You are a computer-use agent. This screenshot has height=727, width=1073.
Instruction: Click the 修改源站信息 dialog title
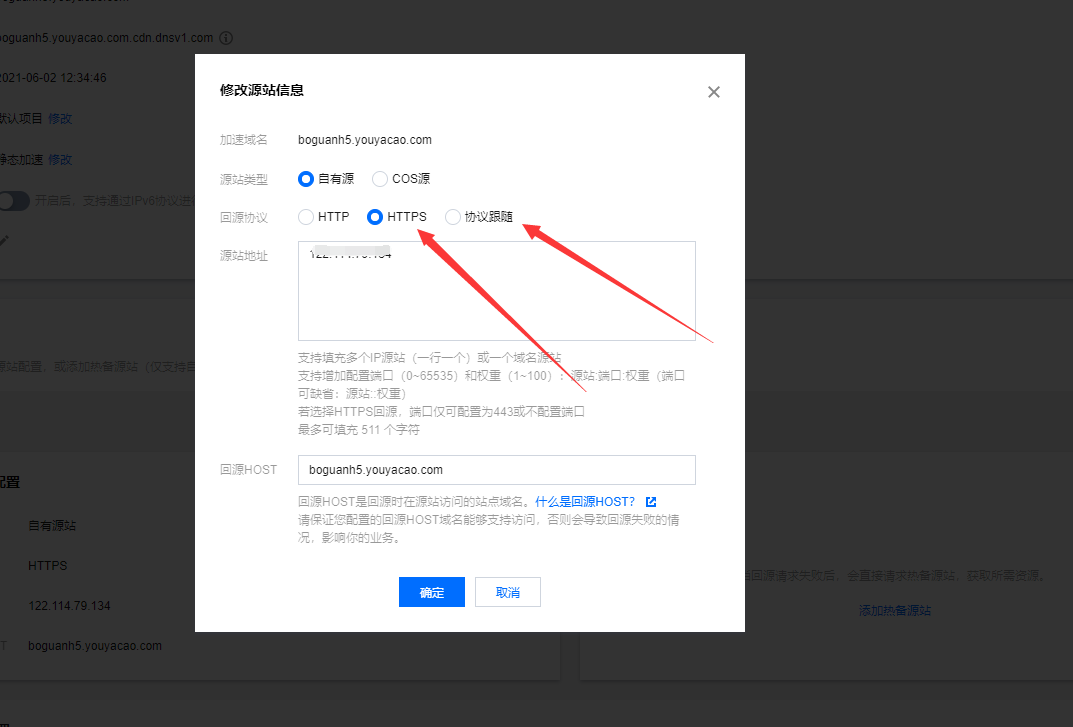(261, 90)
